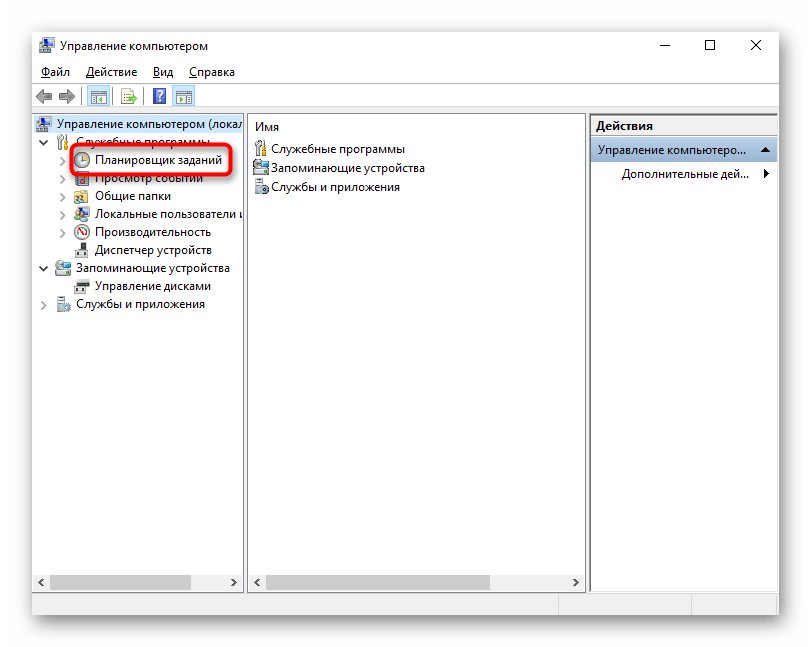The image size is (811, 647).
Task: Expand the Планировщик заданий tree node
Action: point(63,160)
